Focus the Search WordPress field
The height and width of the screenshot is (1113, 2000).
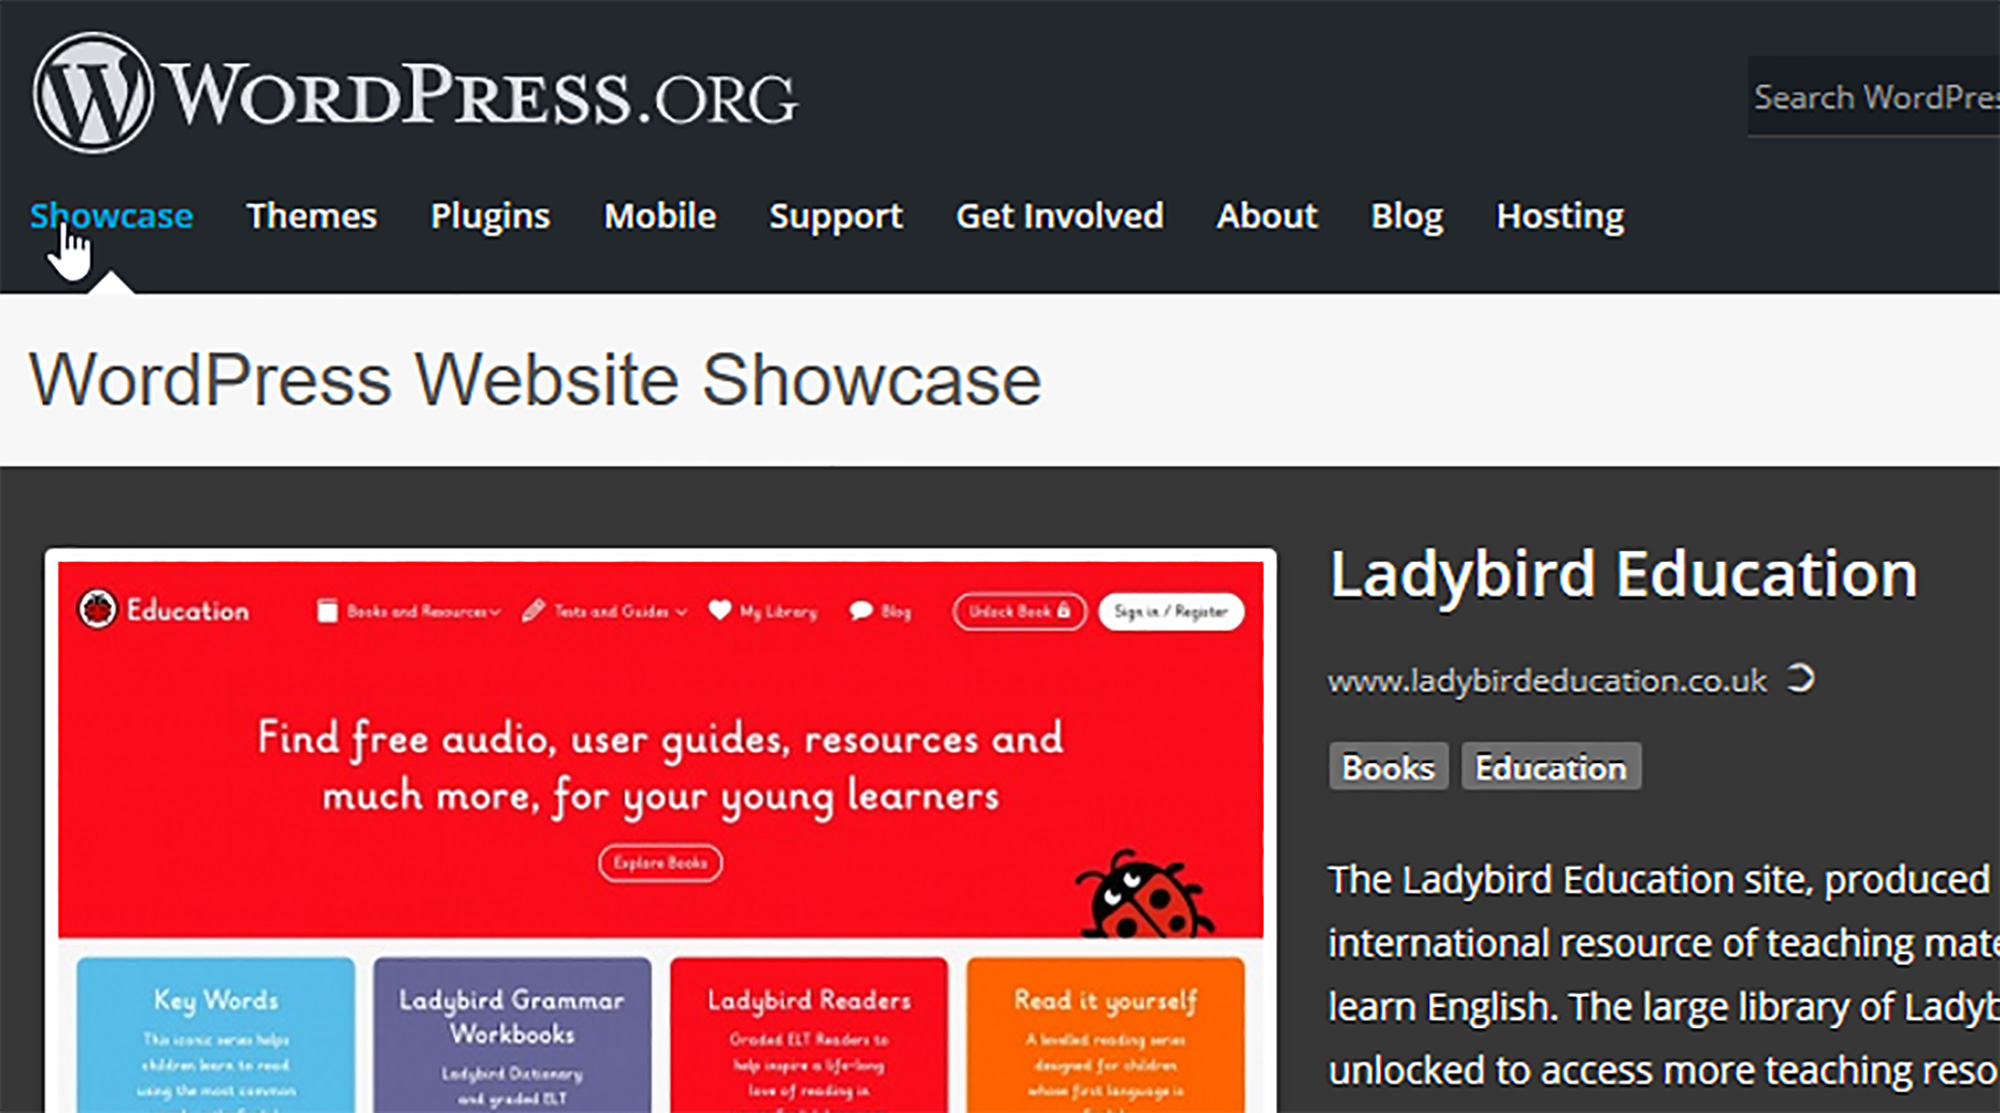[1874, 97]
